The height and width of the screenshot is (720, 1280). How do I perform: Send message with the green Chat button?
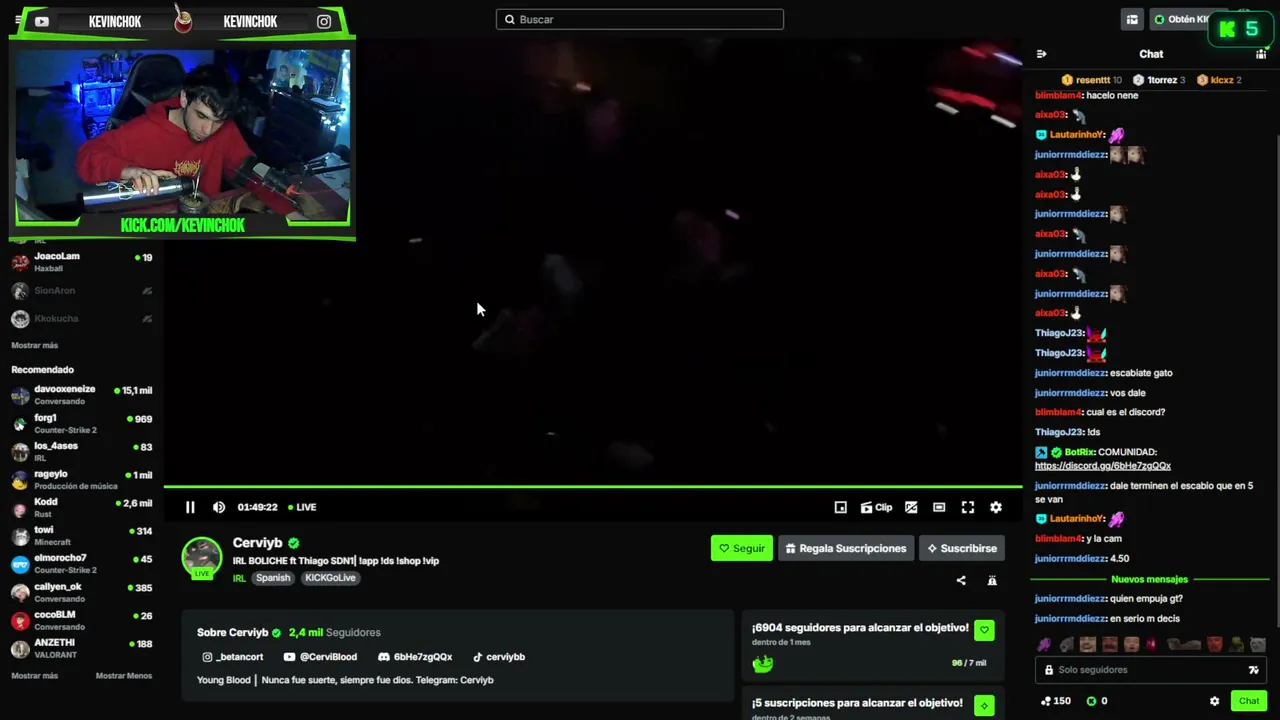pos(1249,701)
